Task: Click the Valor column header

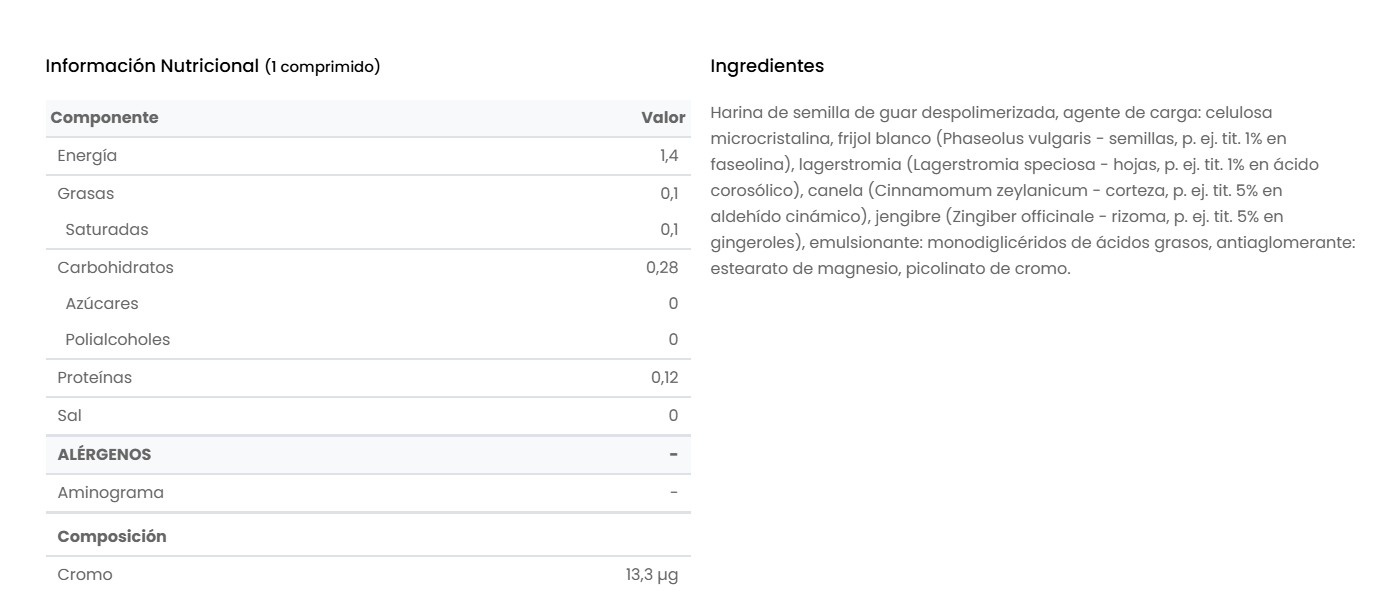Action: [663, 118]
